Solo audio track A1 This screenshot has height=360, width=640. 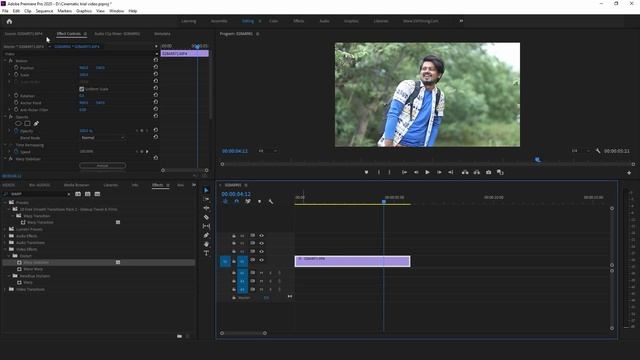[270, 273]
